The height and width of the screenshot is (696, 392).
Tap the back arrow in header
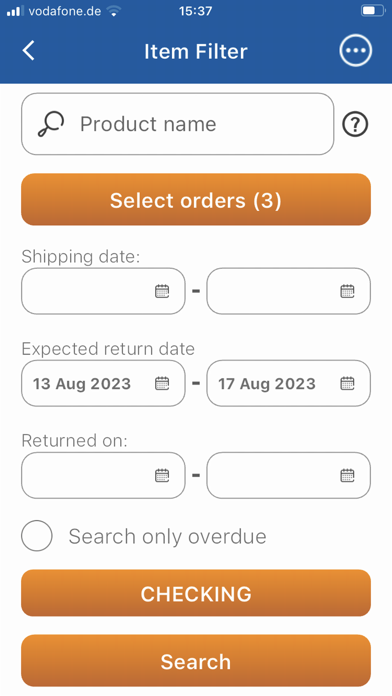coord(28,51)
